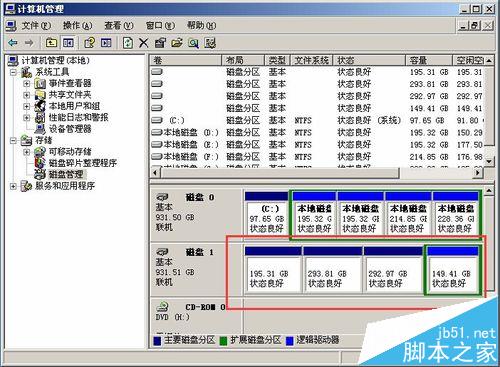Image resolution: width=500 pixels, height=367 pixels.
Task: Expand the 共享文件夹 tree node
Action: pos(27,95)
